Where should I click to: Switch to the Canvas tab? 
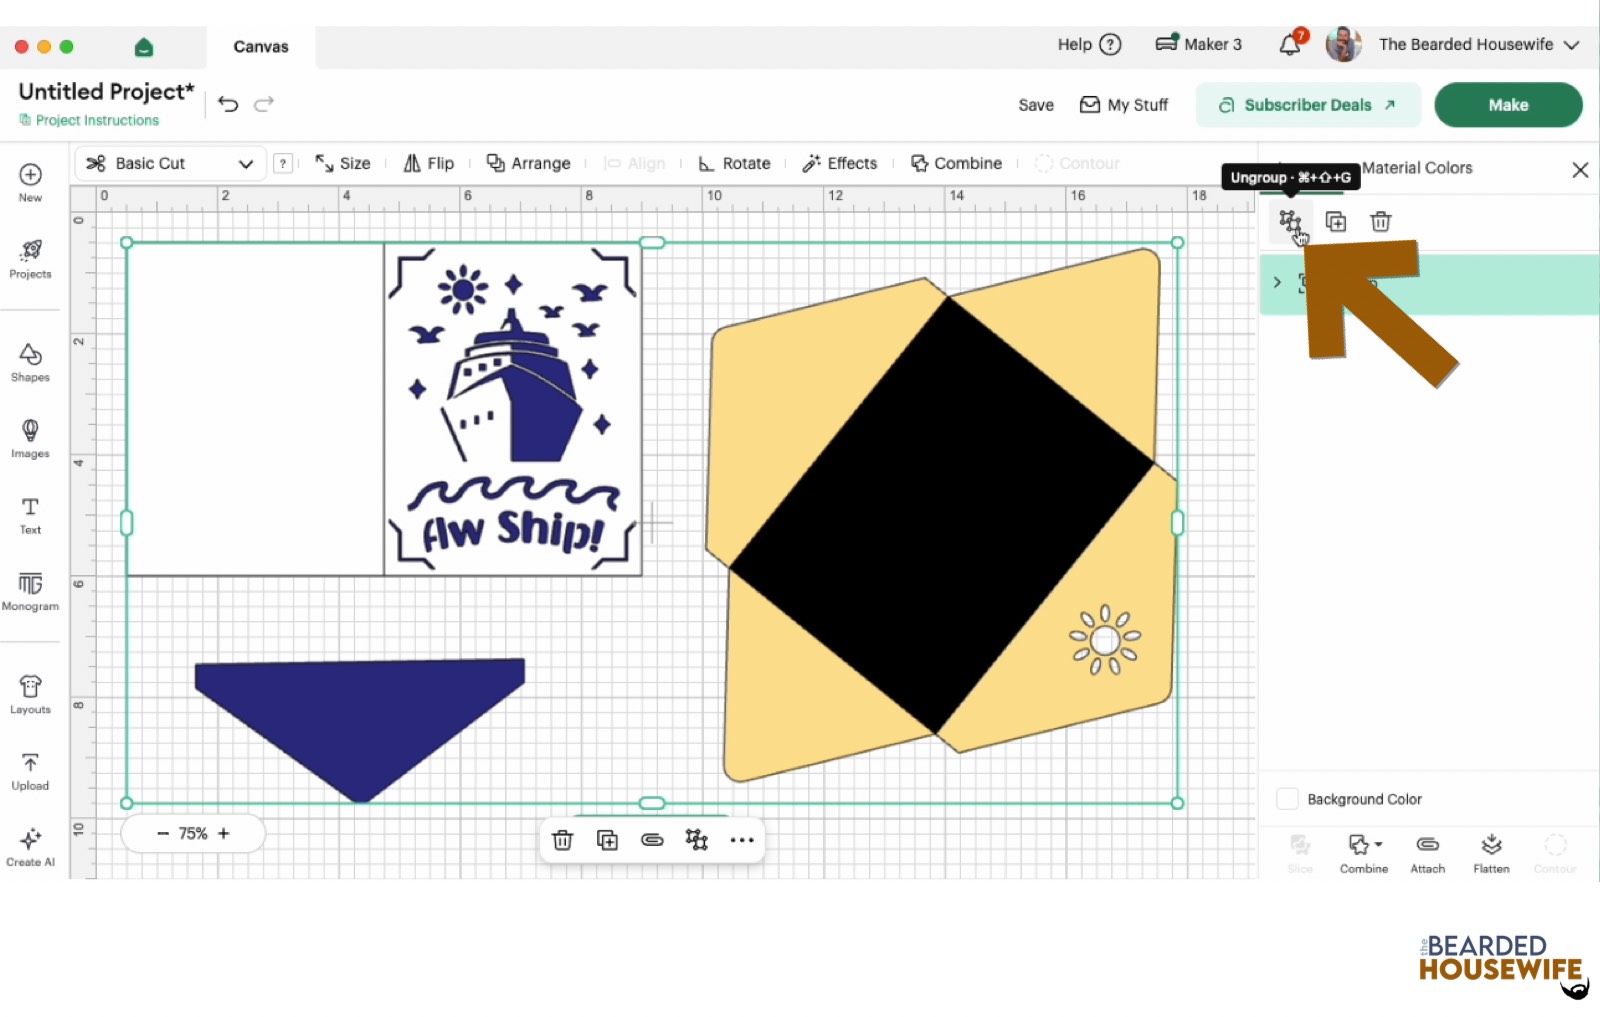point(261,47)
